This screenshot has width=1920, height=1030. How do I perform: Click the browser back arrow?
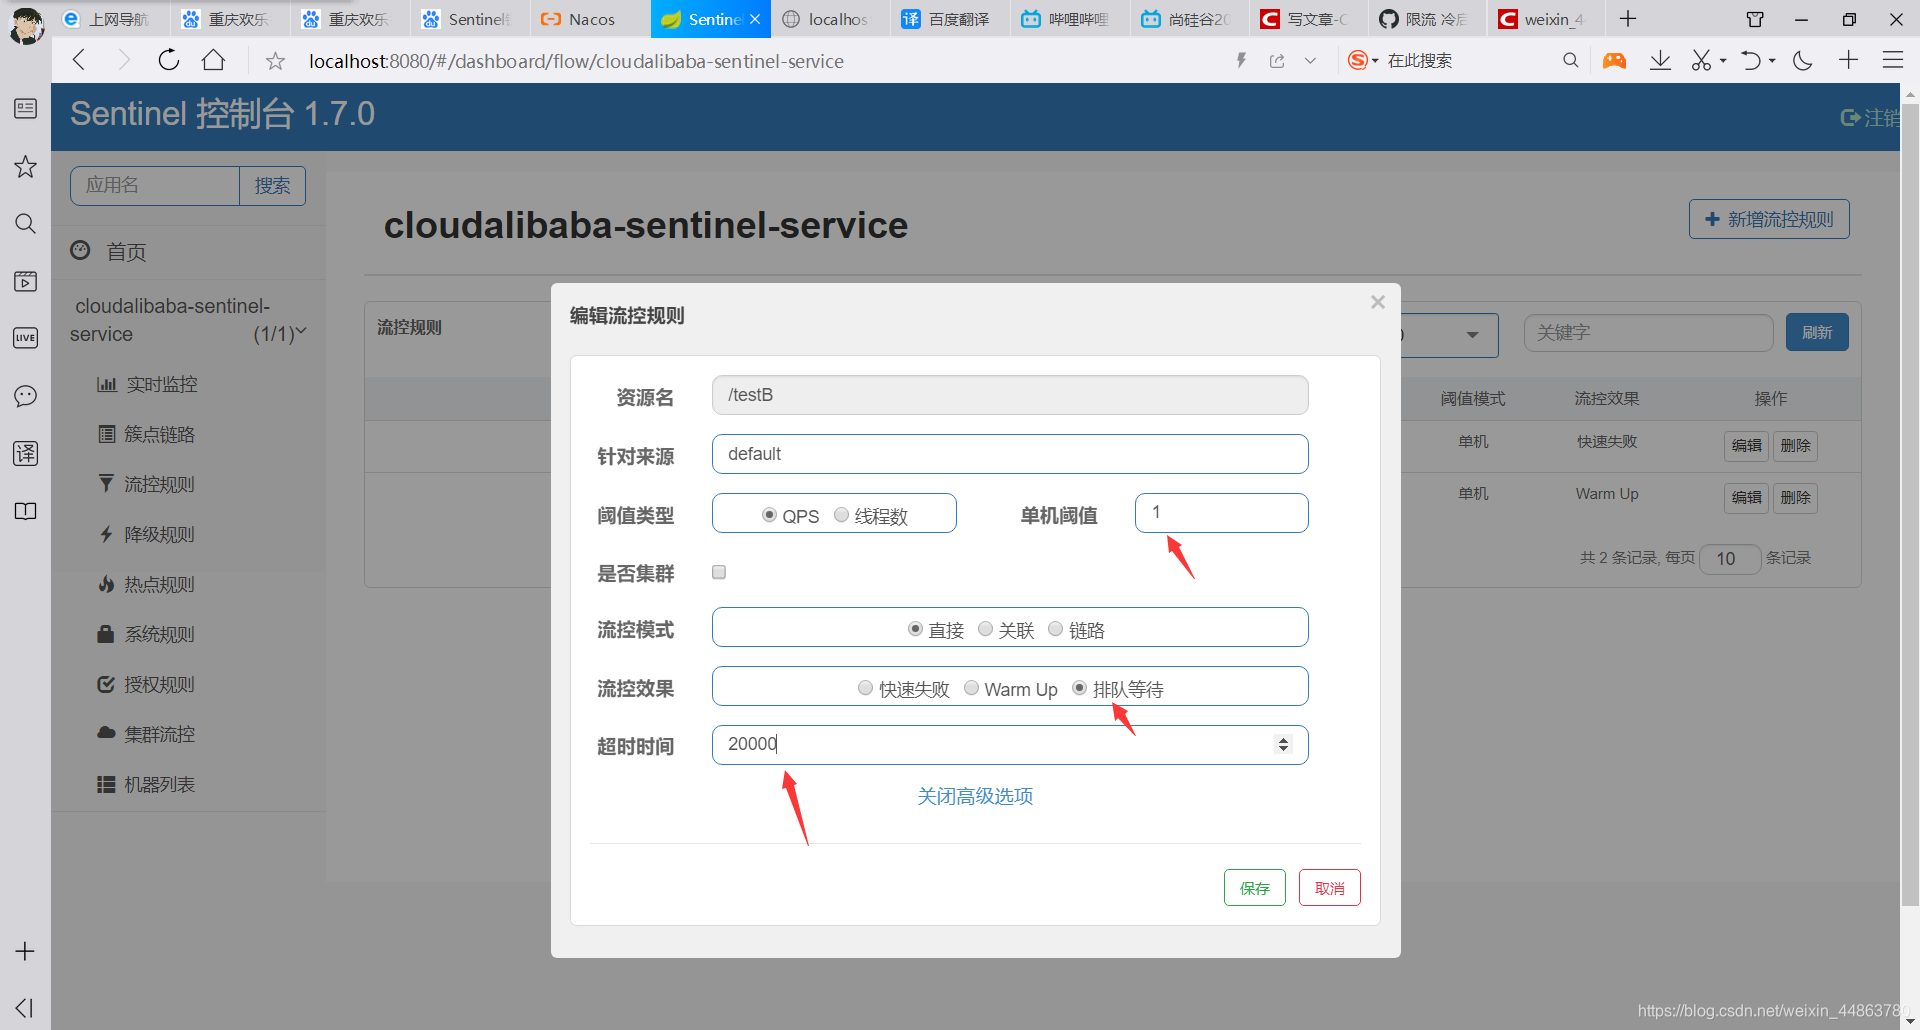click(x=79, y=60)
